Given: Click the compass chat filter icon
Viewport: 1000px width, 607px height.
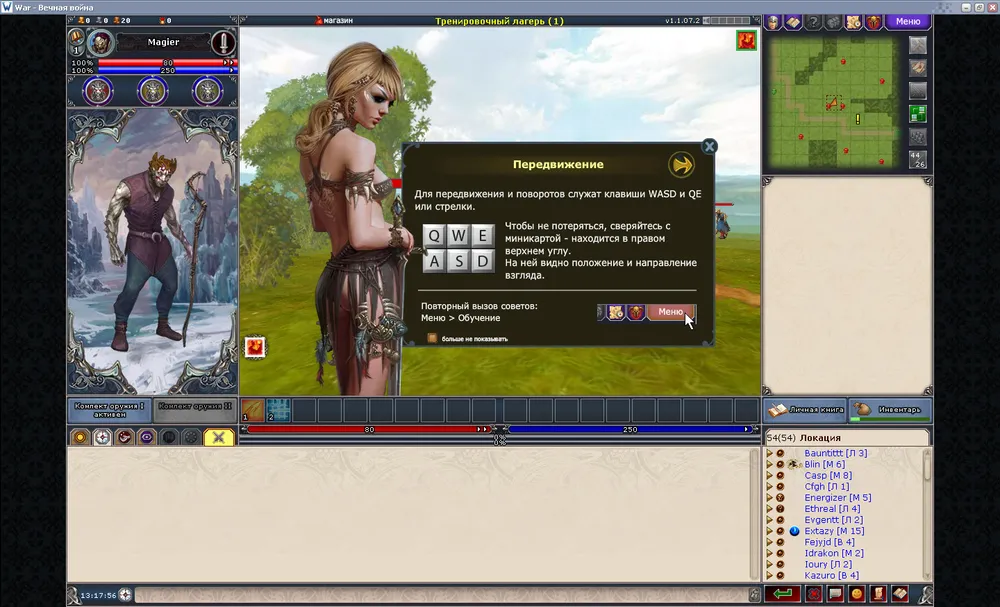Looking at the screenshot, I should (102, 437).
